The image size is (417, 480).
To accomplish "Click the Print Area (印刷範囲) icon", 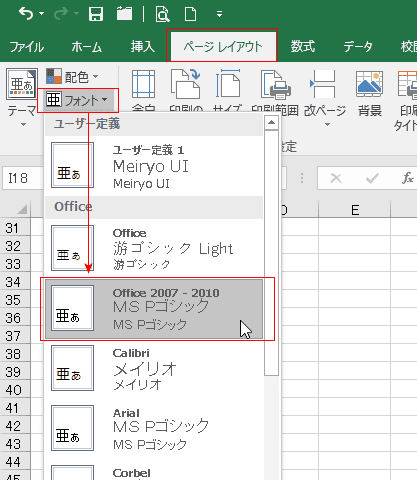I will 276,85.
